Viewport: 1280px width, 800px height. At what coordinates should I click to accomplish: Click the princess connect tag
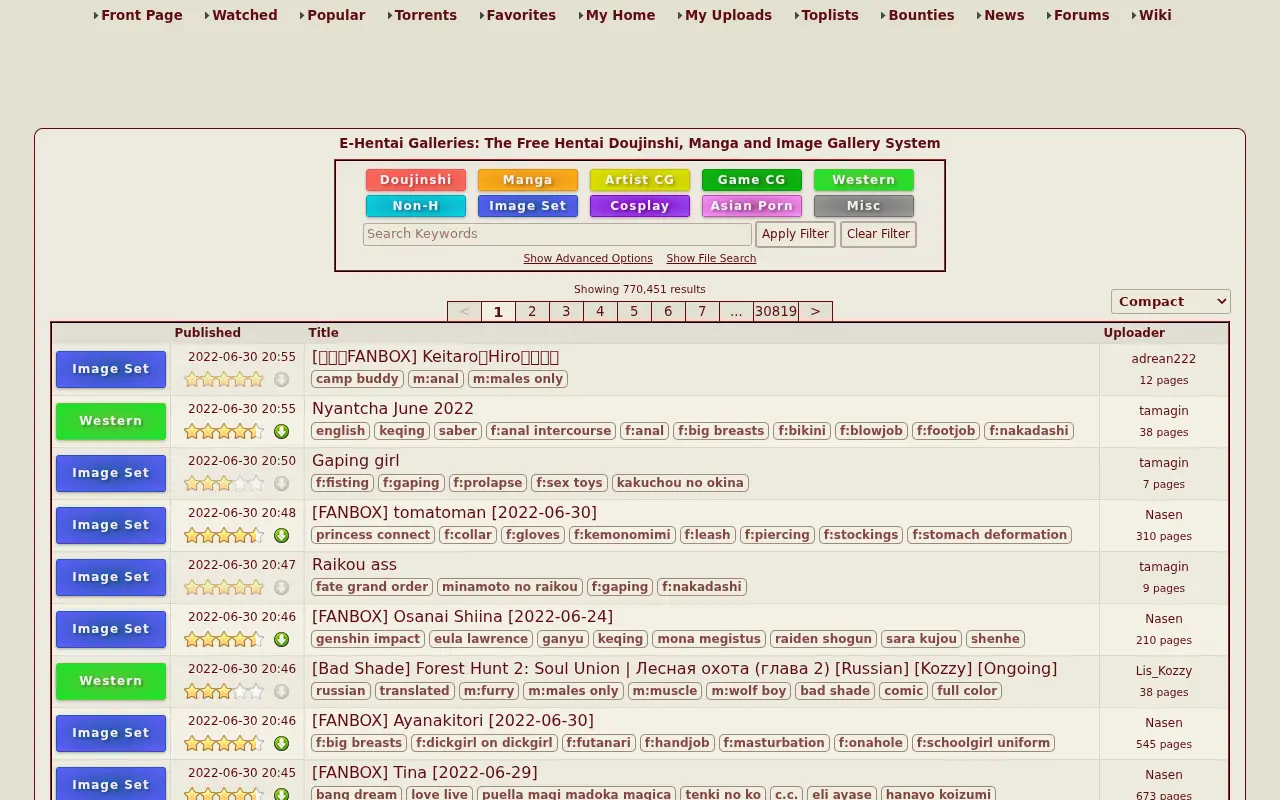click(x=373, y=535)
